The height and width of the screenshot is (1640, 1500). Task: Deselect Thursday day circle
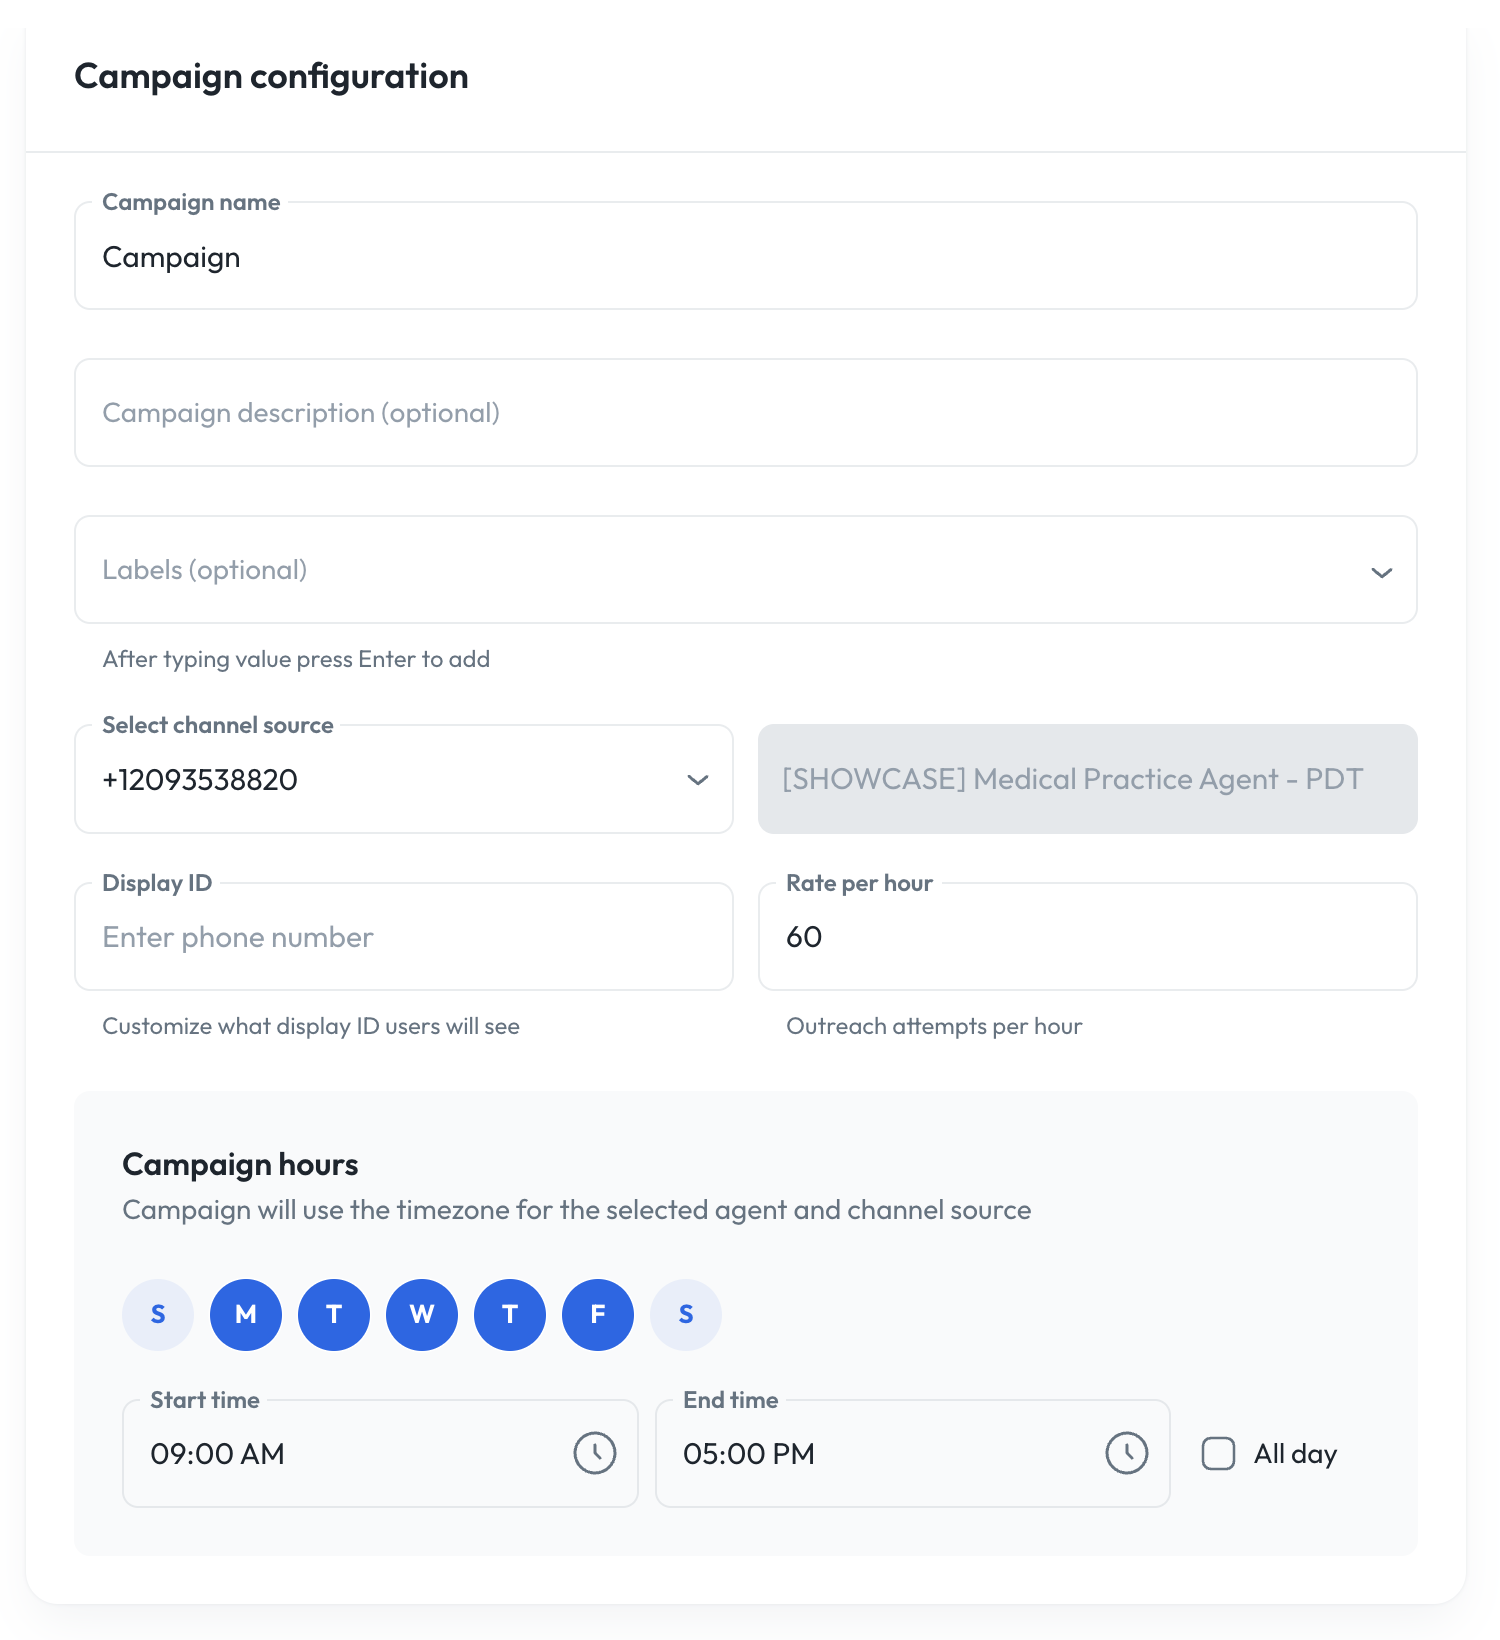[510, 1315]
